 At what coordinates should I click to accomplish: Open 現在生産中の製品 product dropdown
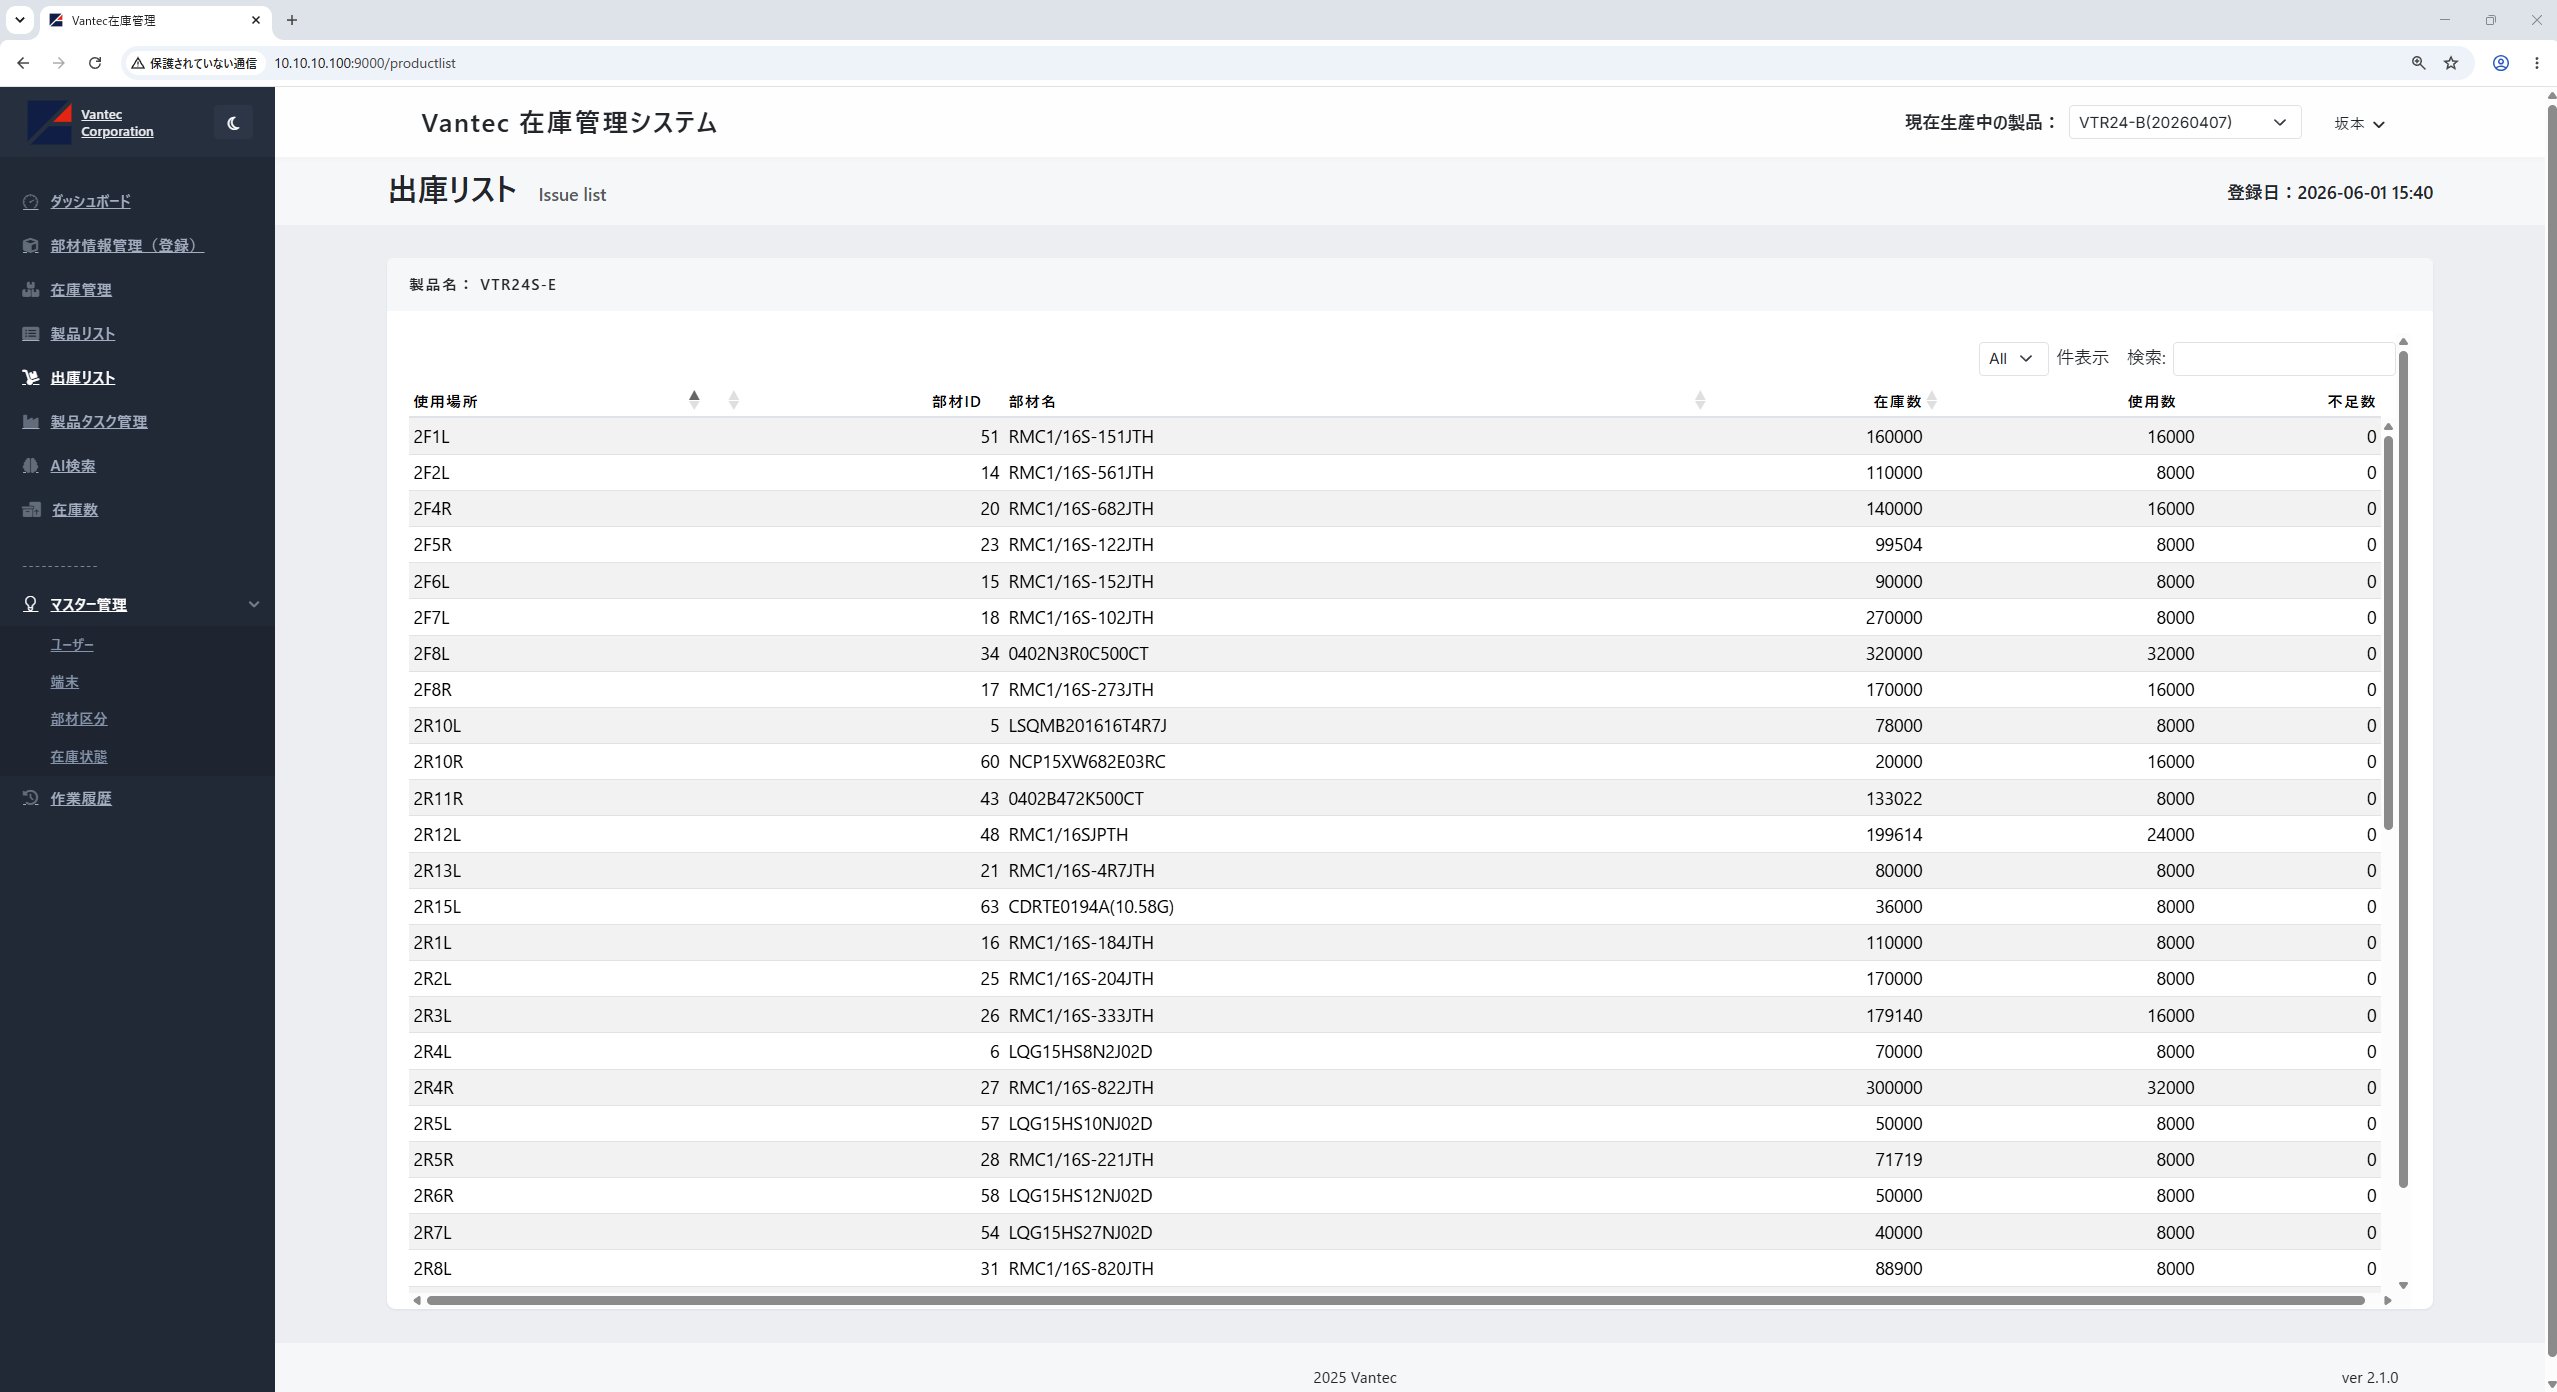tap(2184, 123)
